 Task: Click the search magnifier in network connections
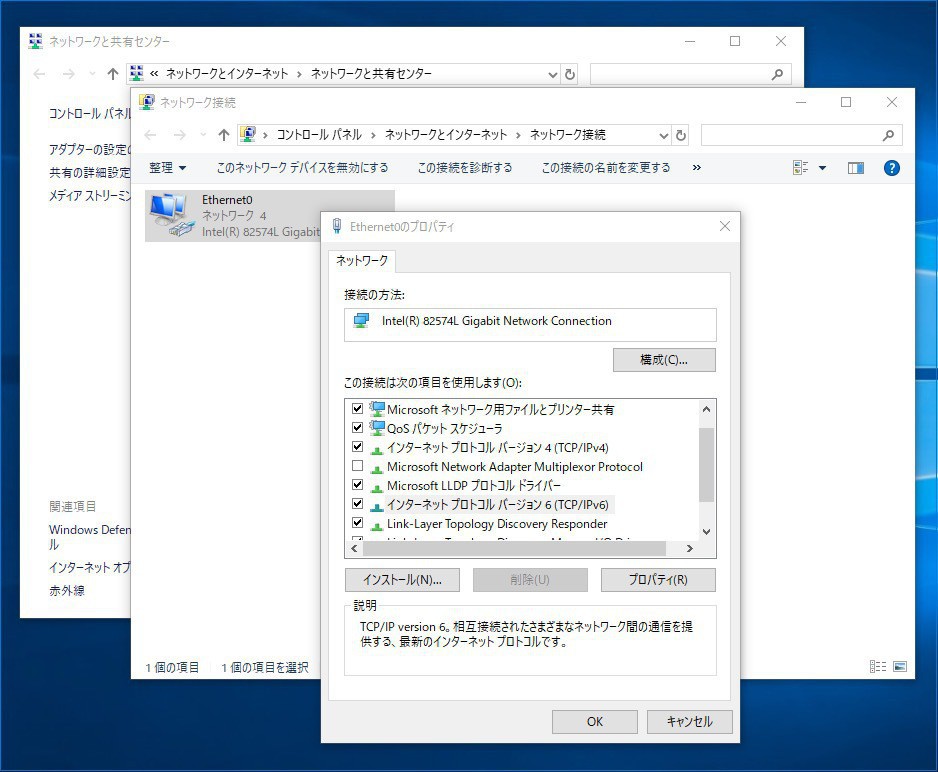[887, 135]
